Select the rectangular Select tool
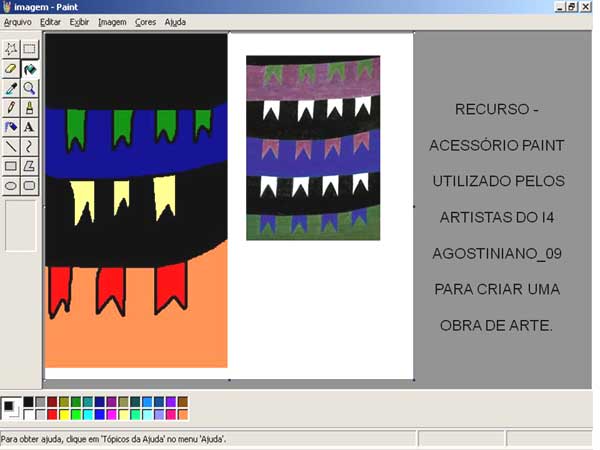This screenshot has height=450, width=600. [x=29, y=49]
